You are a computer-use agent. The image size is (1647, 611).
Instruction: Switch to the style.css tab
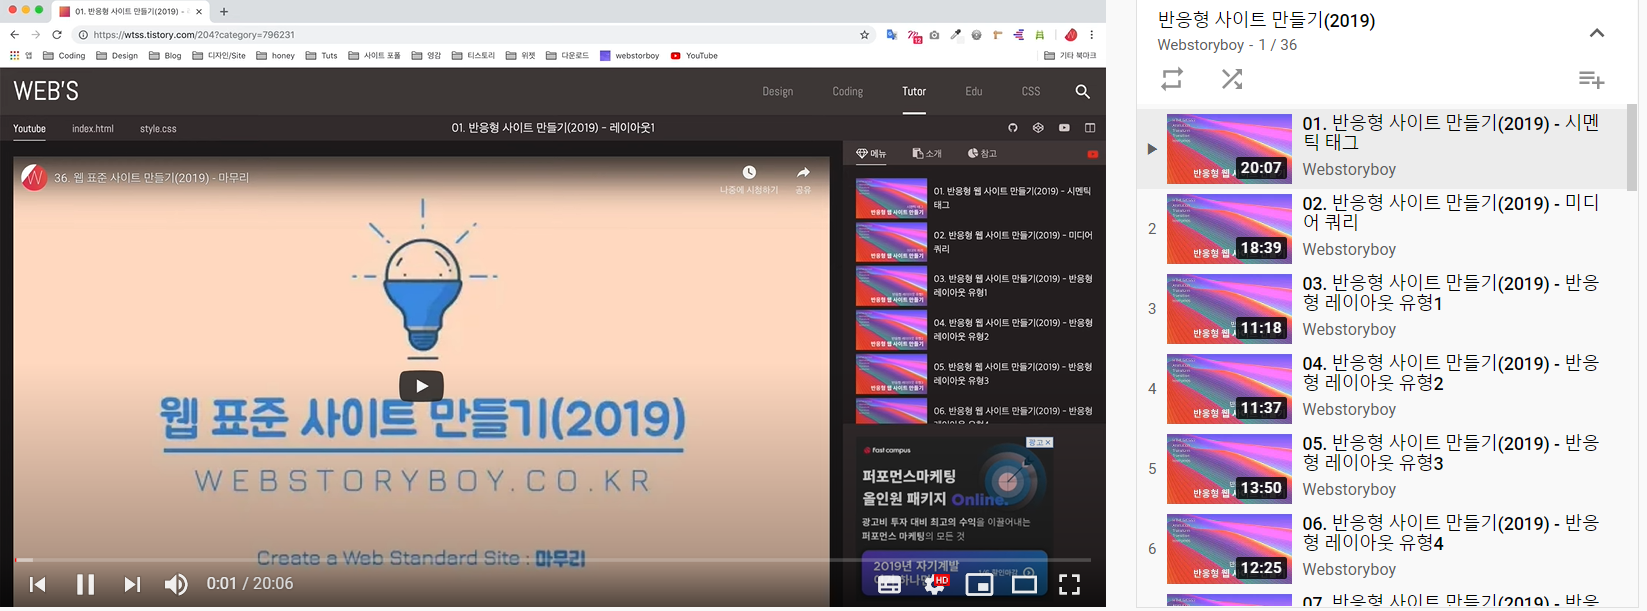click(x=158, y=129)
